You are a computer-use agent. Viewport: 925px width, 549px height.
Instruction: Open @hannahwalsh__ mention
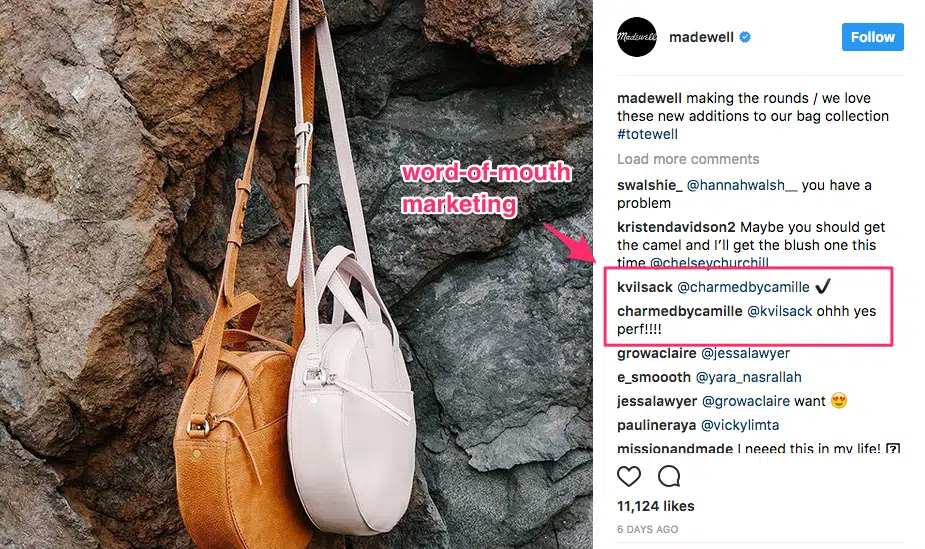tap(742, 185)
